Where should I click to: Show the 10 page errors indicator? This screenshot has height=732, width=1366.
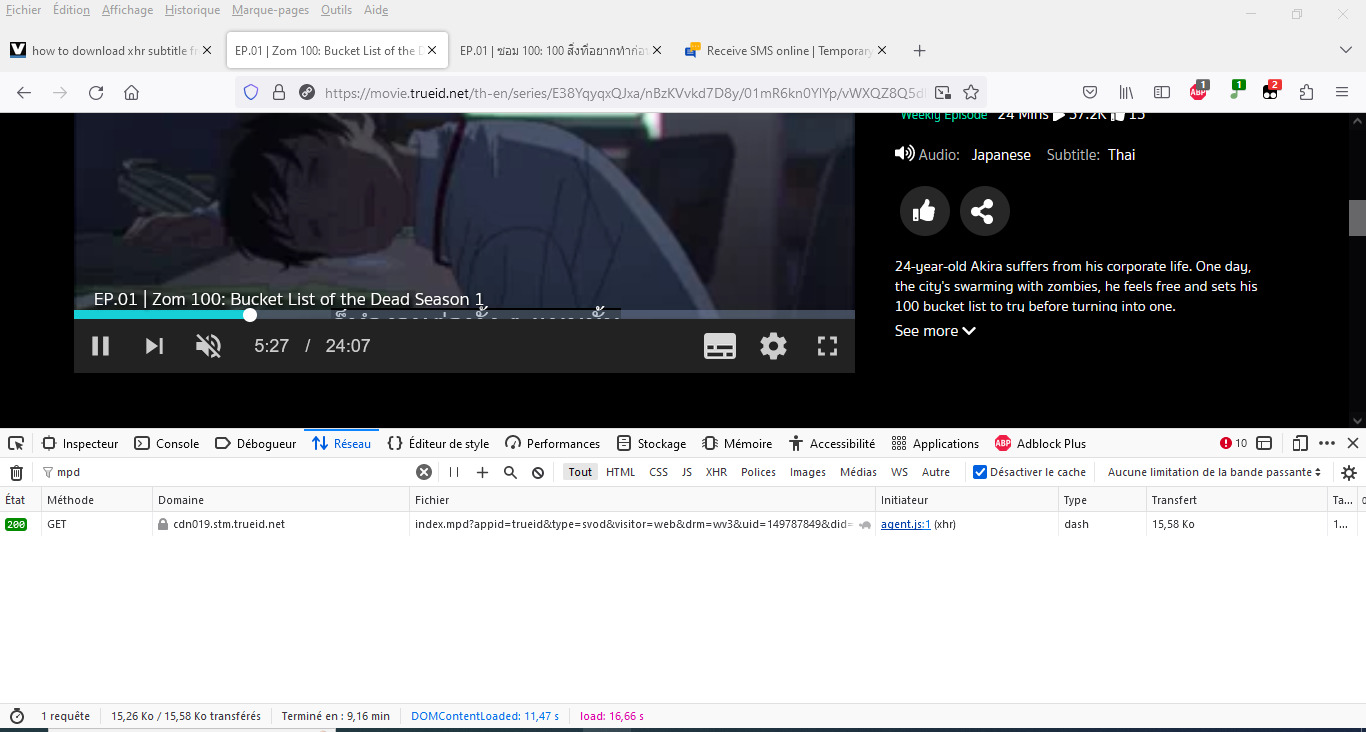click(1233, 443)
